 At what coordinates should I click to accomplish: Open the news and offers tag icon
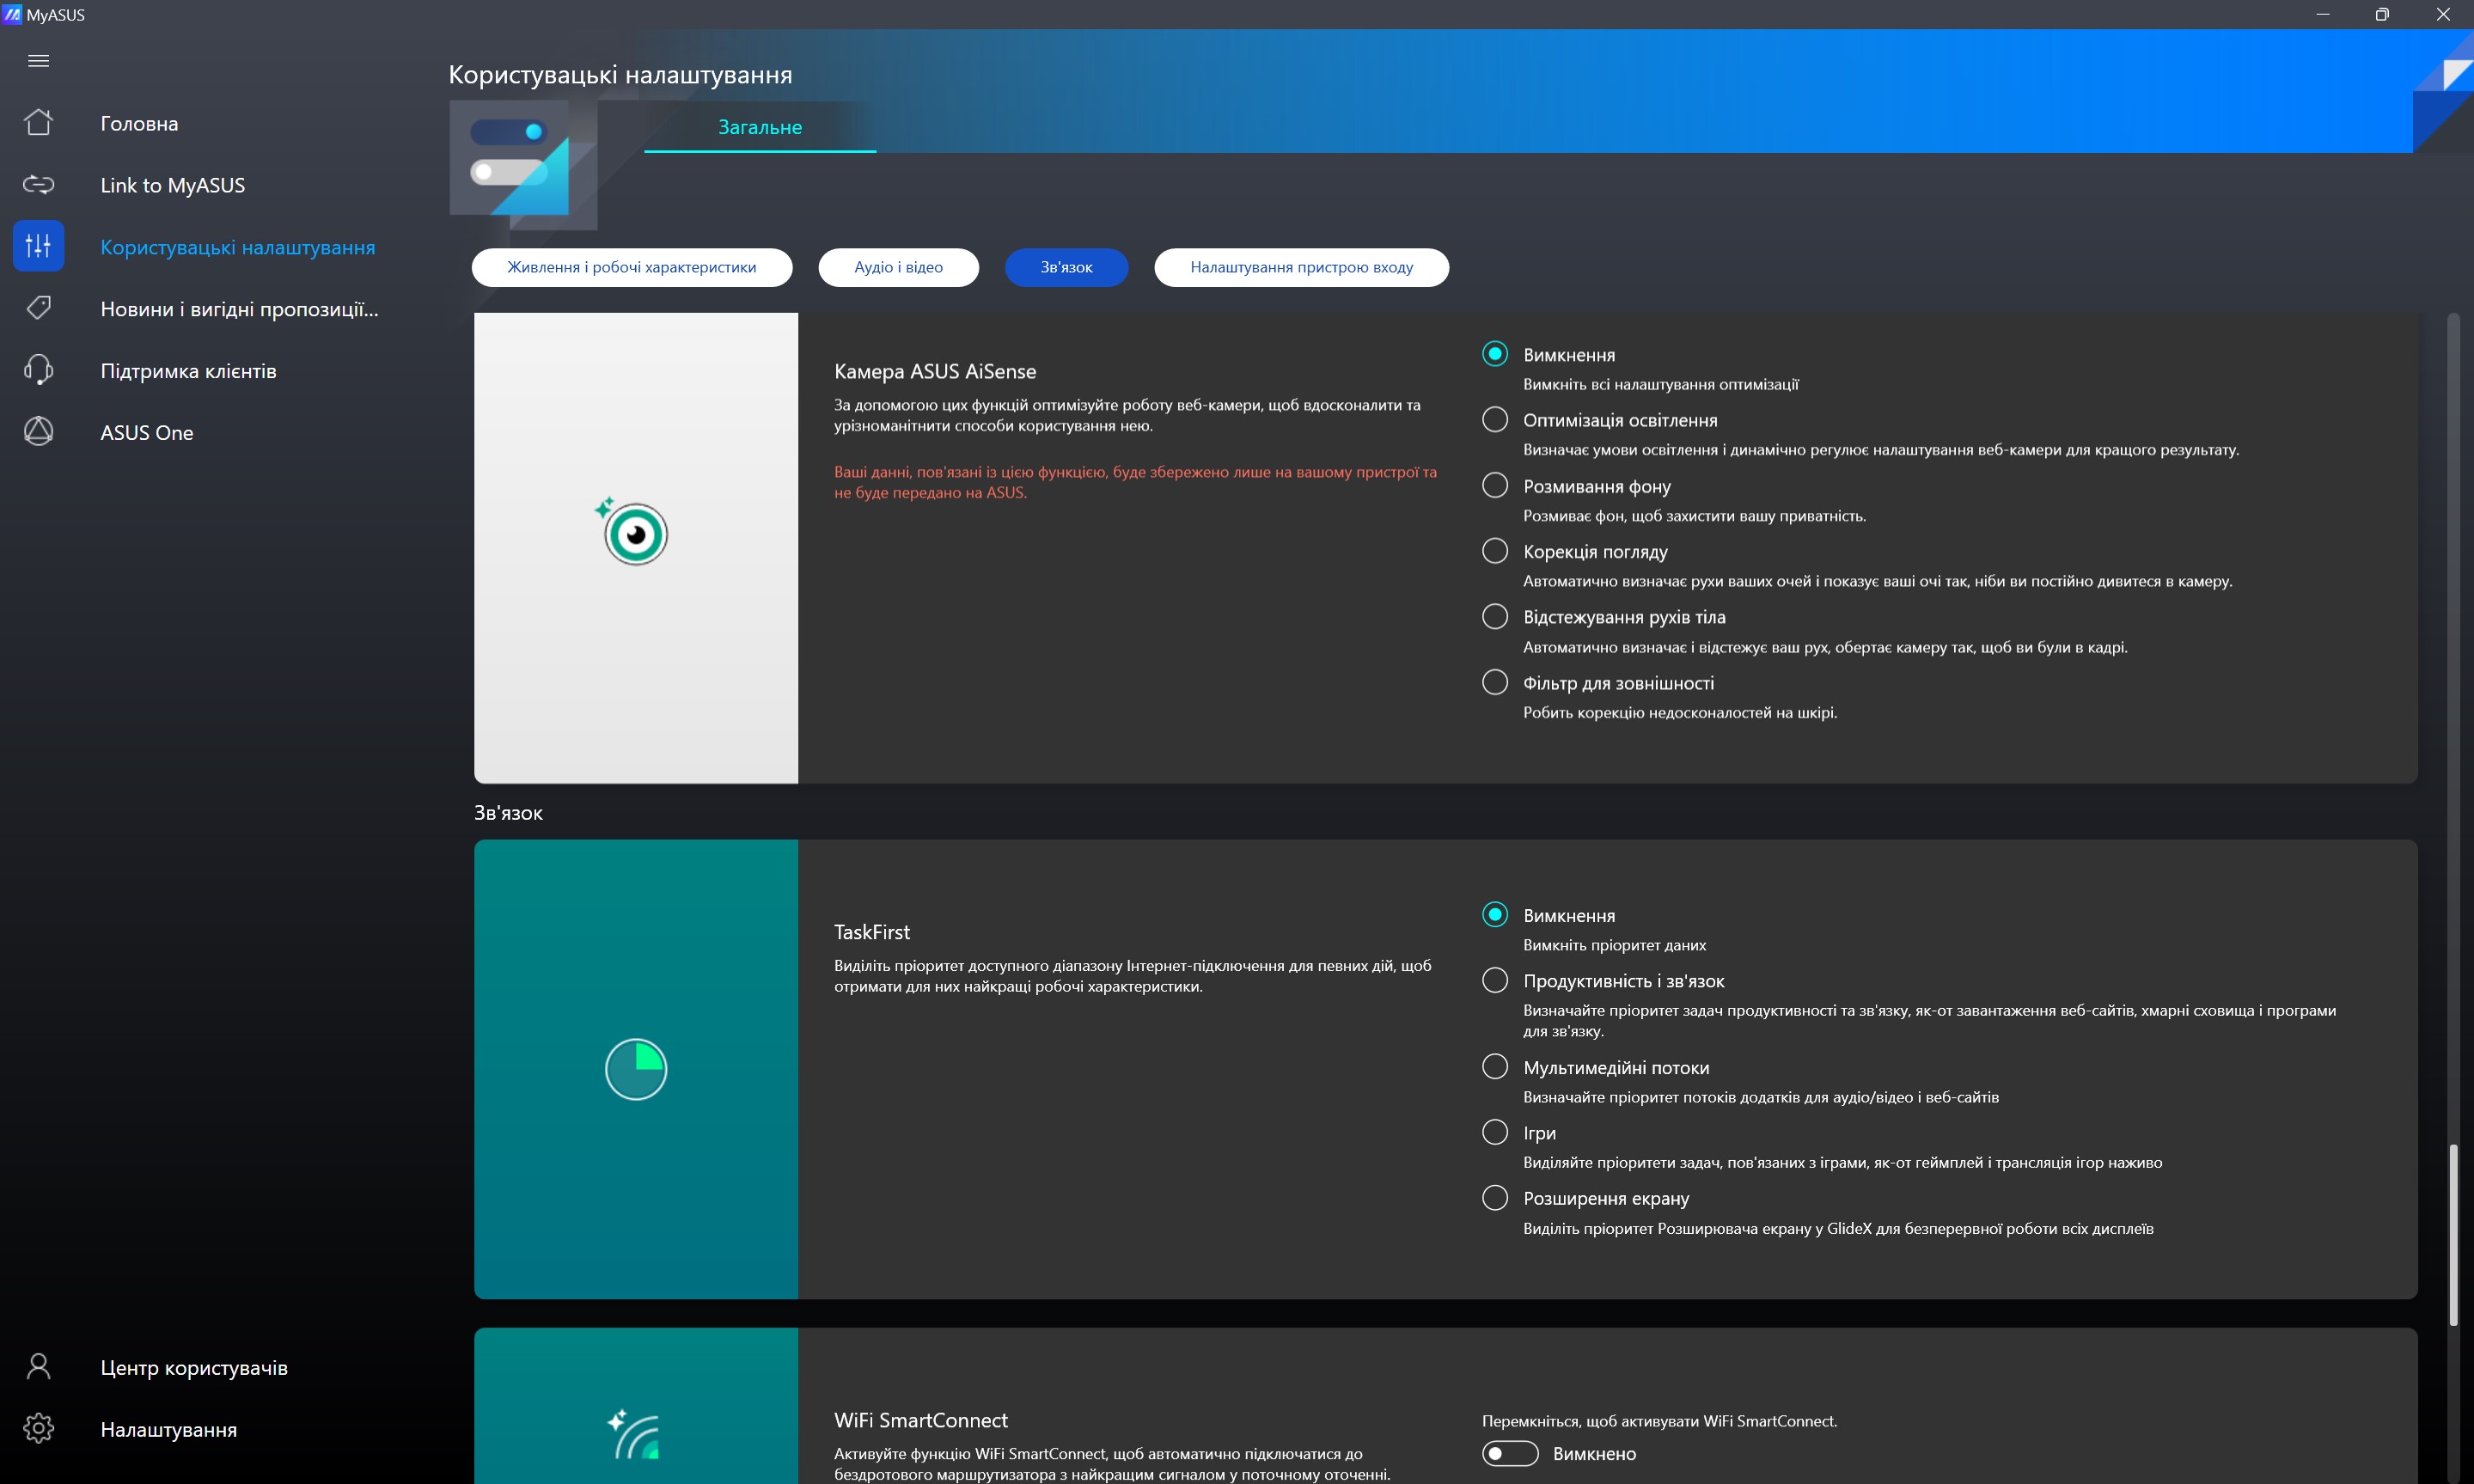pos(38,308)
